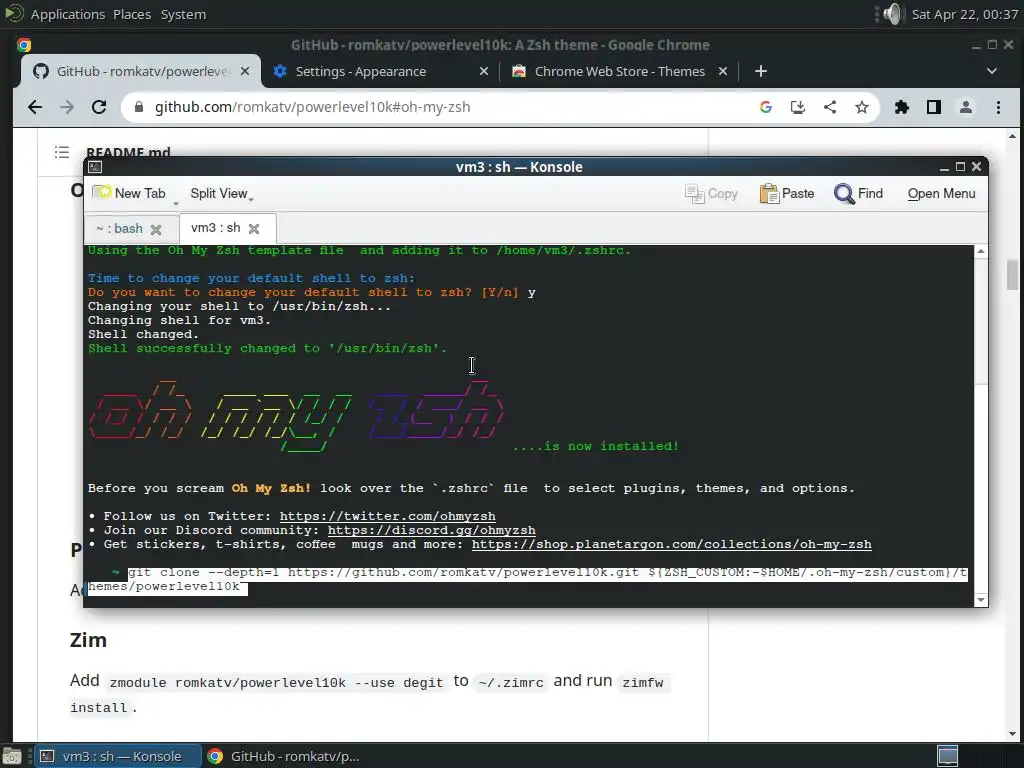Viewport: 1024px width, 768px height.
Task: Click the address bar URL
Action: (x=312, y=107)
